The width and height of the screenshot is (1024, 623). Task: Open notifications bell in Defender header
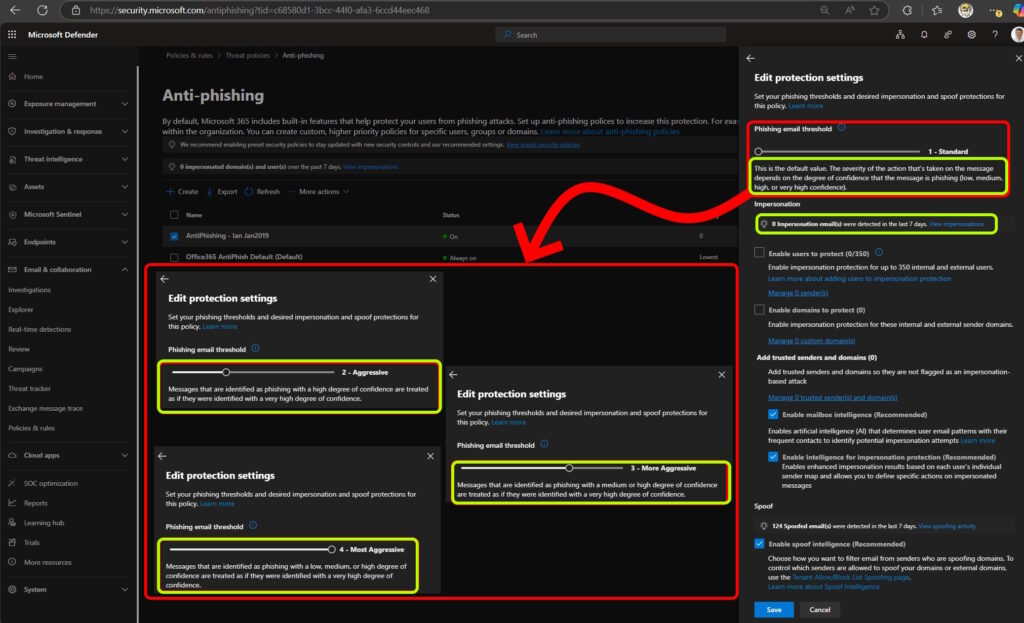923,34
